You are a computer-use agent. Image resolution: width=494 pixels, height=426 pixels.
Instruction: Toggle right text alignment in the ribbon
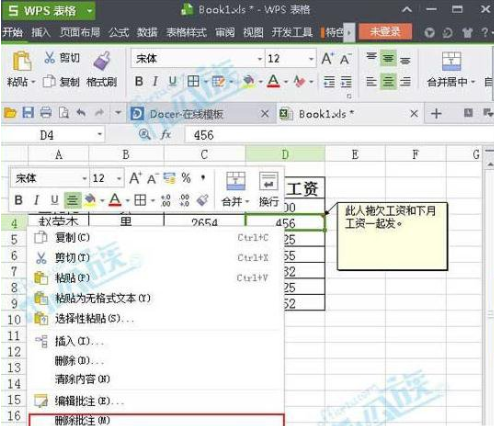coord(405,81)
